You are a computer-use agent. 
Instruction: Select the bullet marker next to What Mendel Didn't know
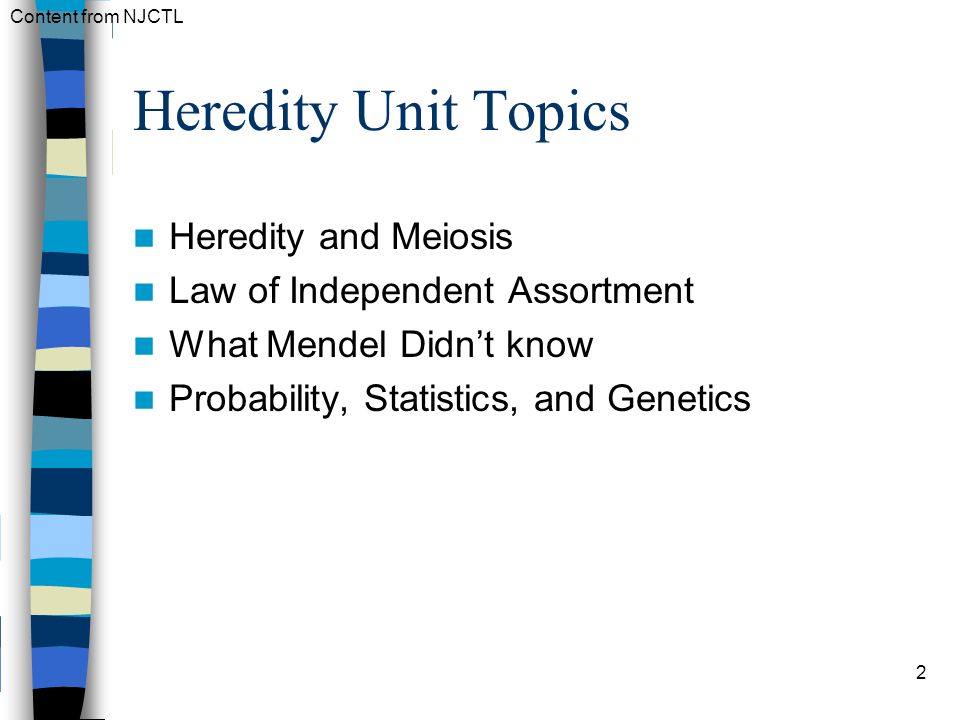[x=144, y=346]
